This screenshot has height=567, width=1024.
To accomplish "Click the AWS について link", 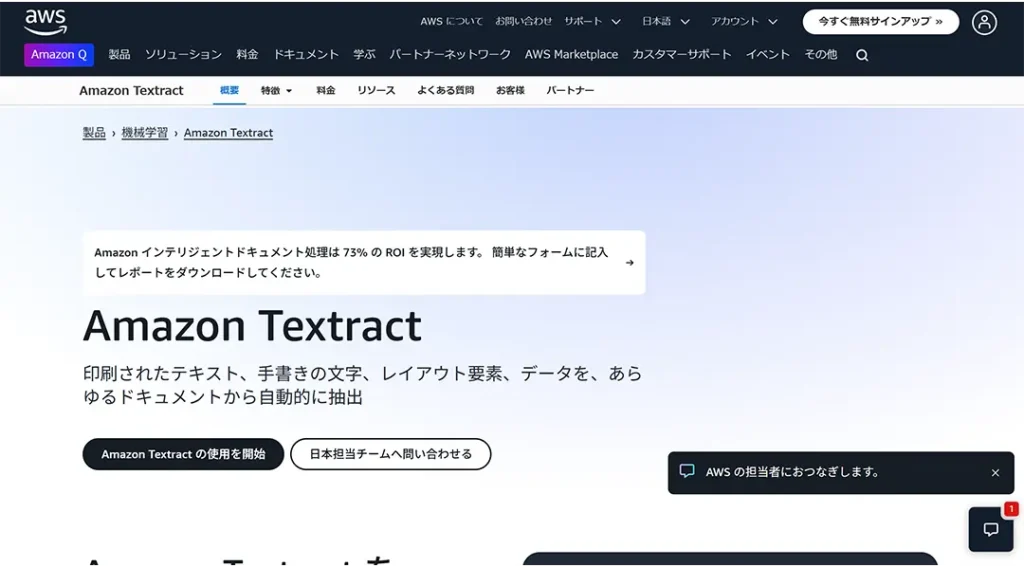I will [451, 22].
